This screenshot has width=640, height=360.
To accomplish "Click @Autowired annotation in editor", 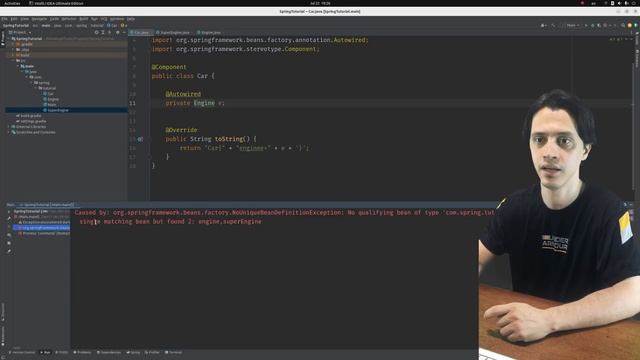I will click(x=183, y=94).
